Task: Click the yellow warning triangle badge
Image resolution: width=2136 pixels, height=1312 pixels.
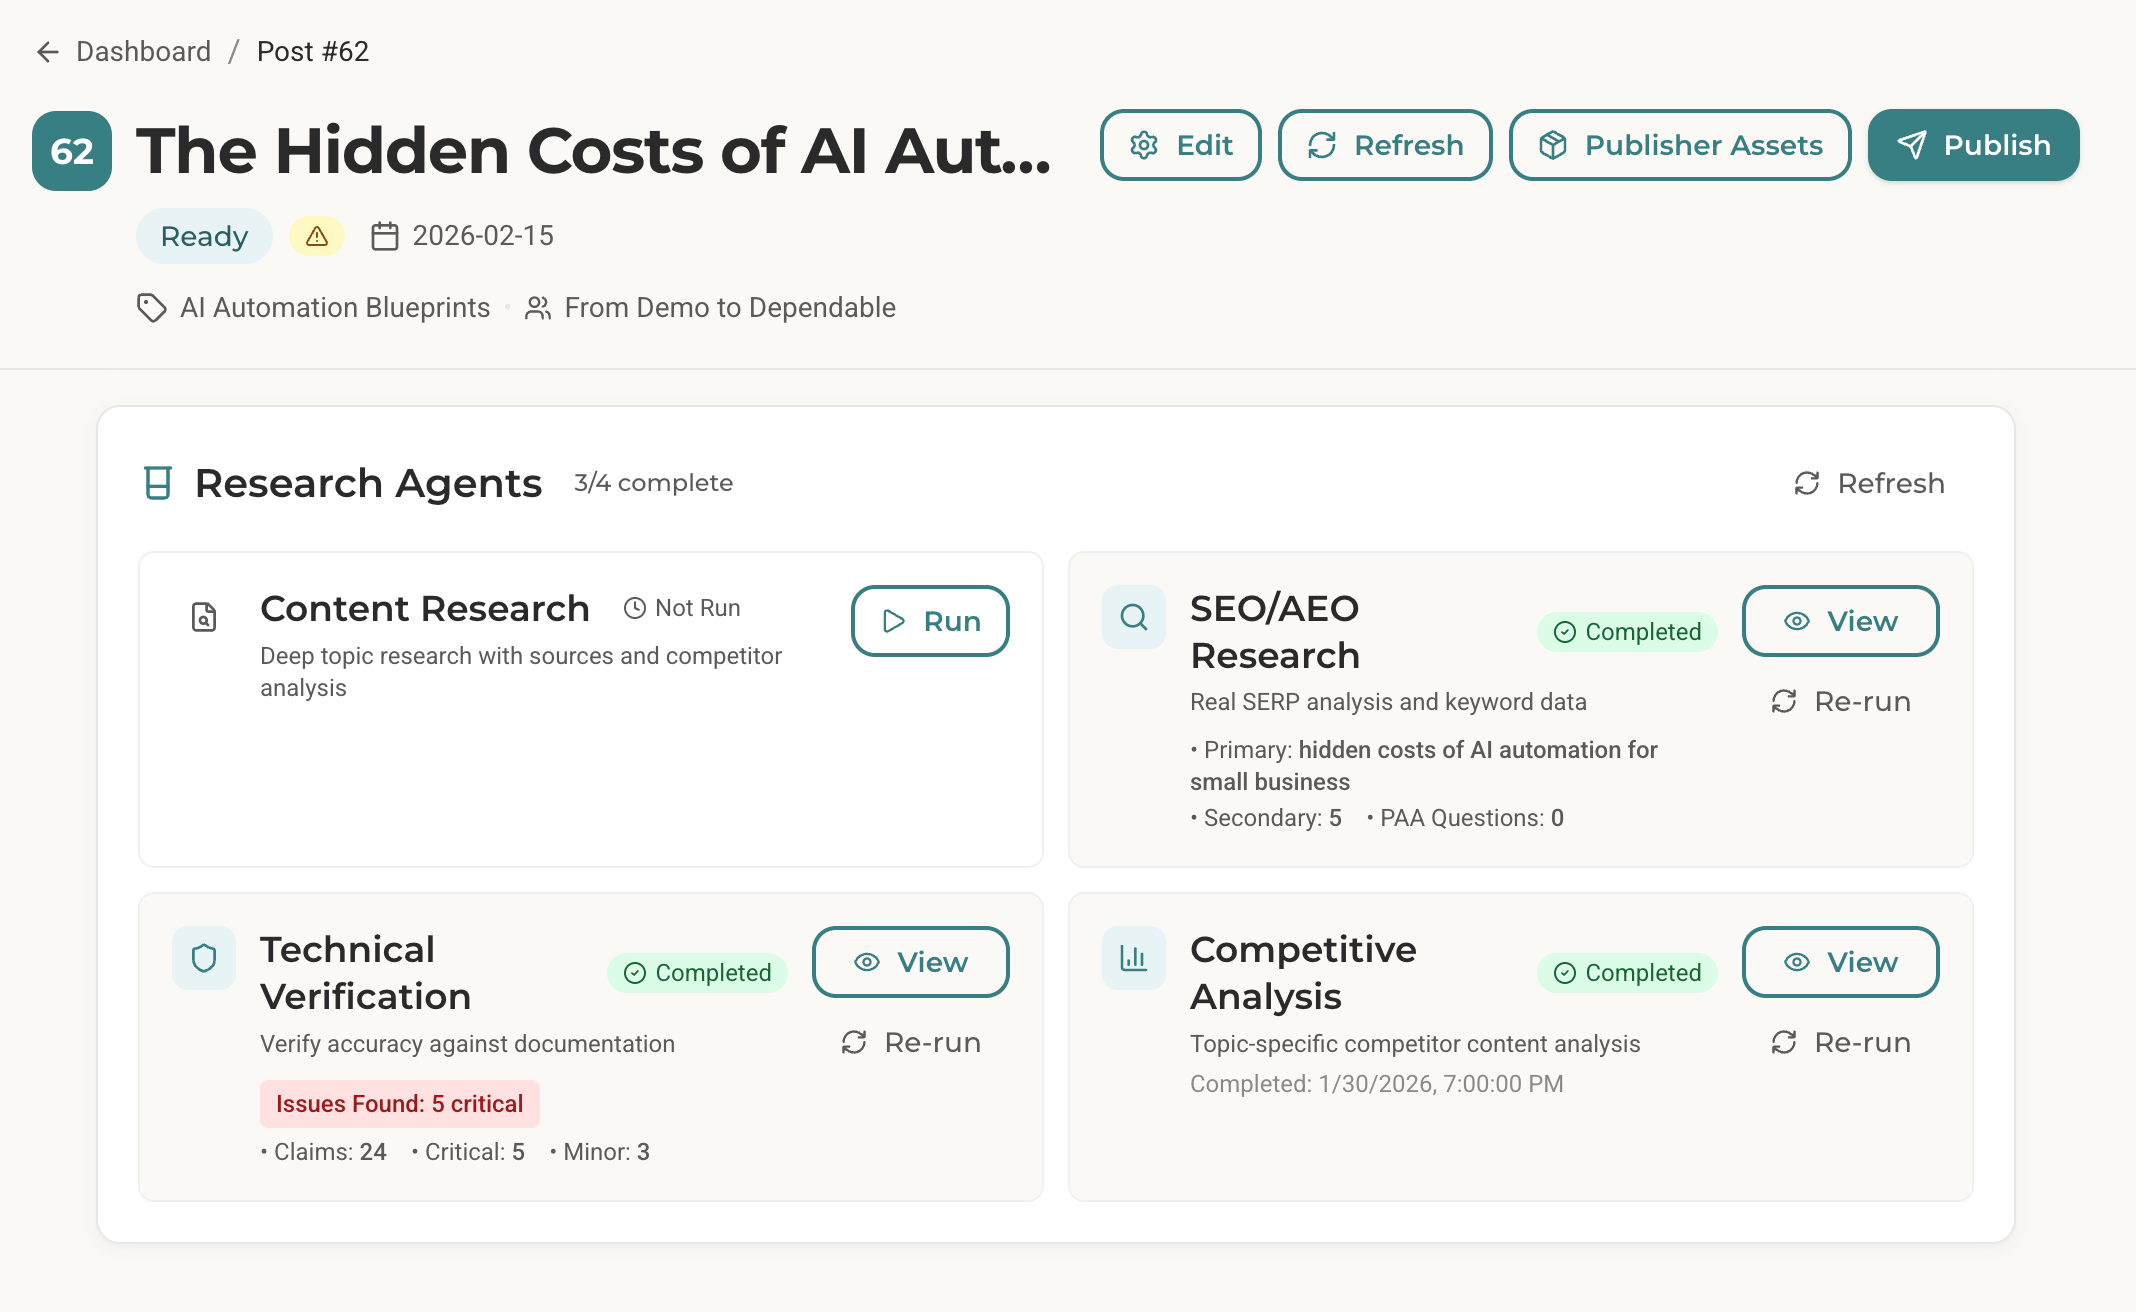Action: [x=317, y=236]
